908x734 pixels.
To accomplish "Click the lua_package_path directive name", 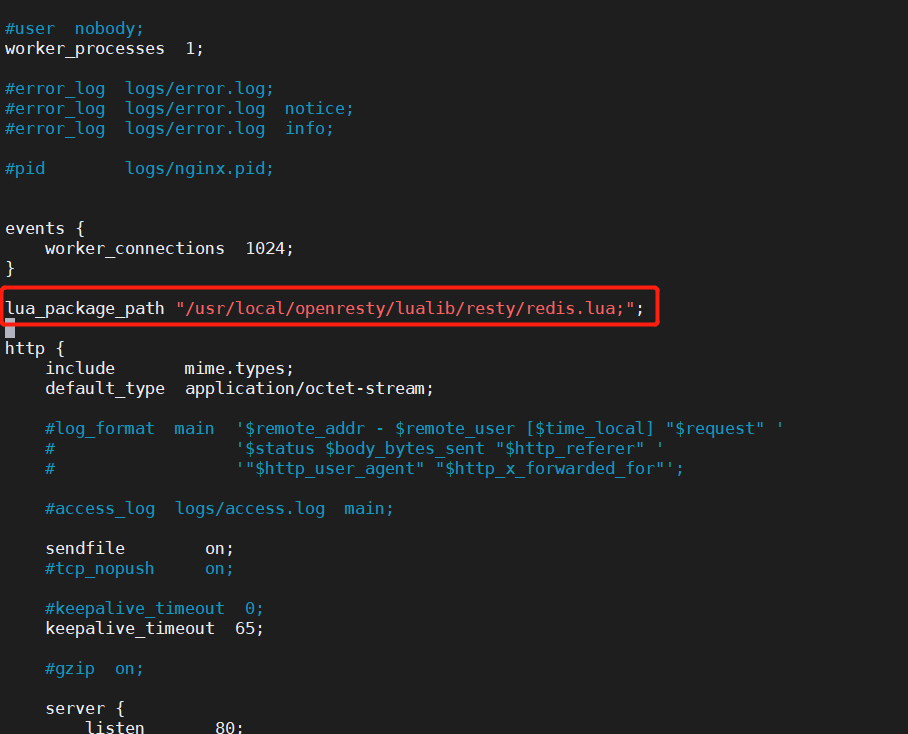I will tap(85, 308).
